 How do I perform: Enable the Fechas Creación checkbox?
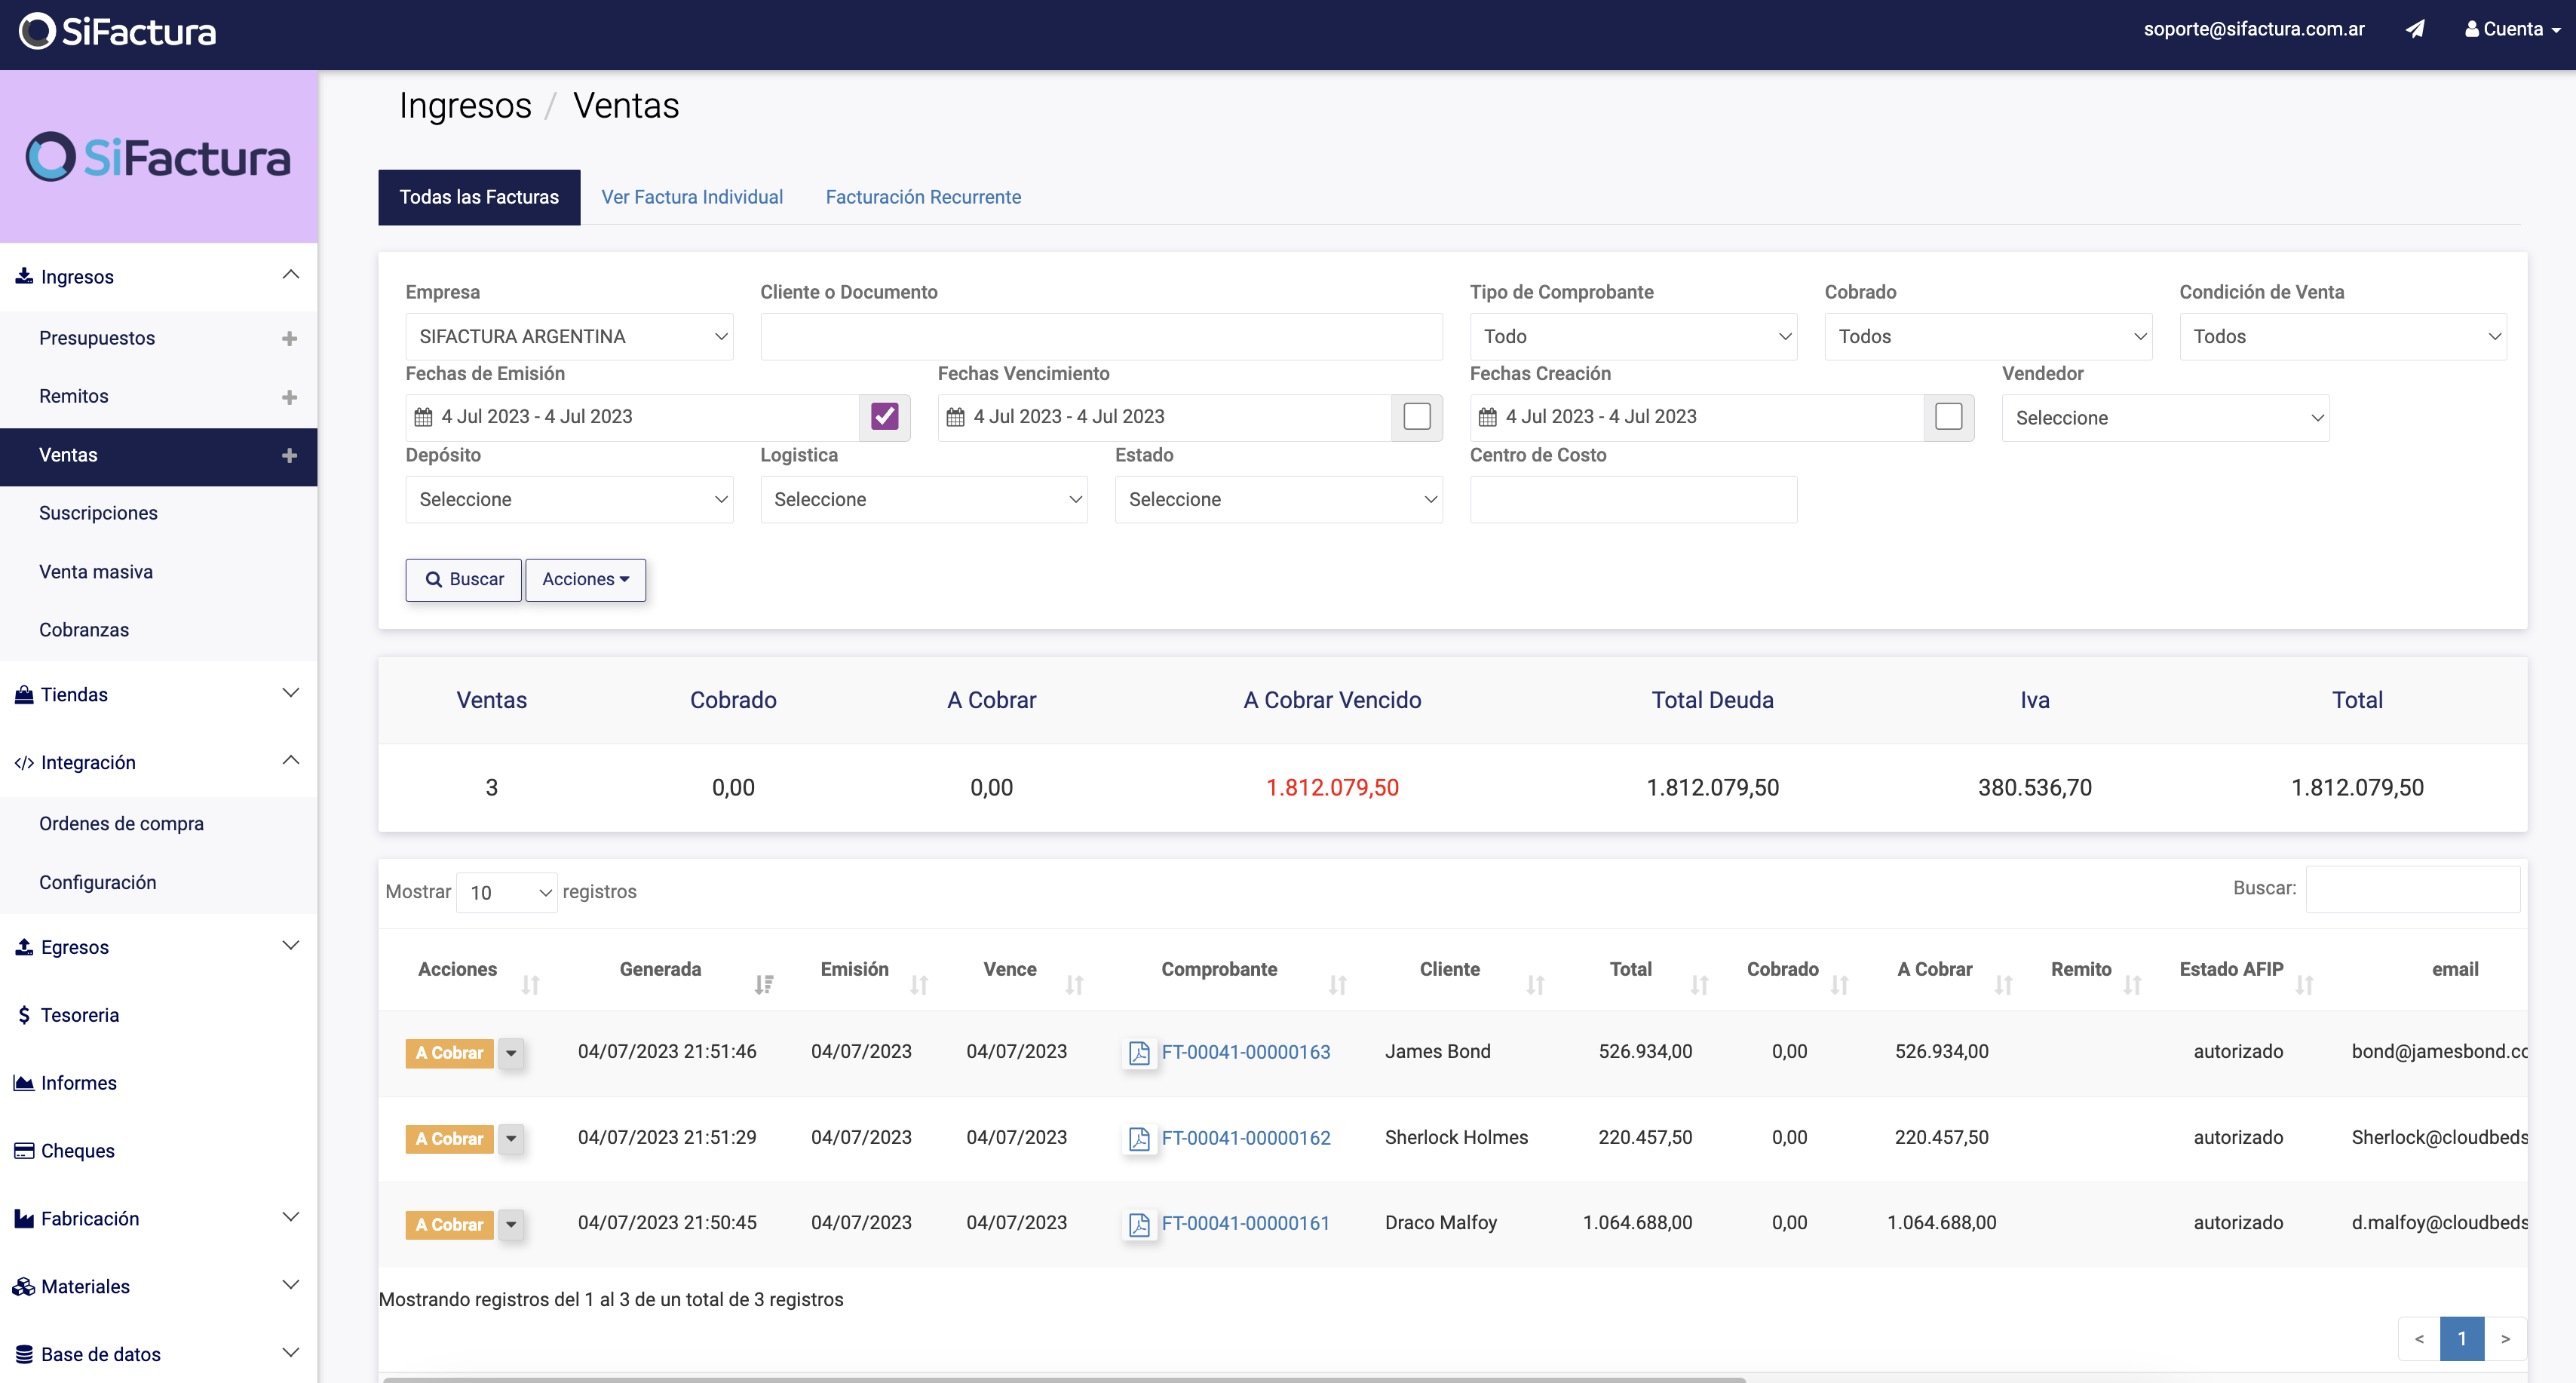coord(1948,417)
